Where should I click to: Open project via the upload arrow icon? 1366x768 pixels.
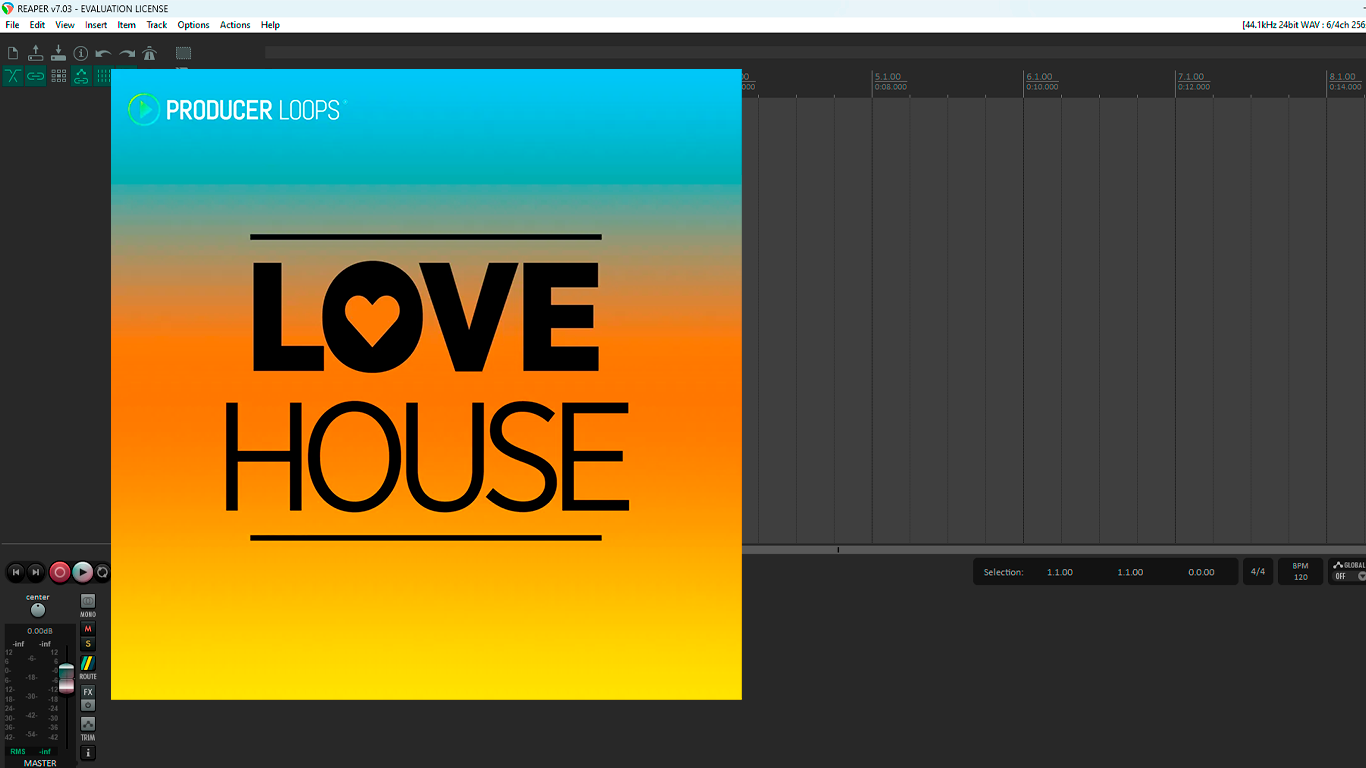pos(35,53)
